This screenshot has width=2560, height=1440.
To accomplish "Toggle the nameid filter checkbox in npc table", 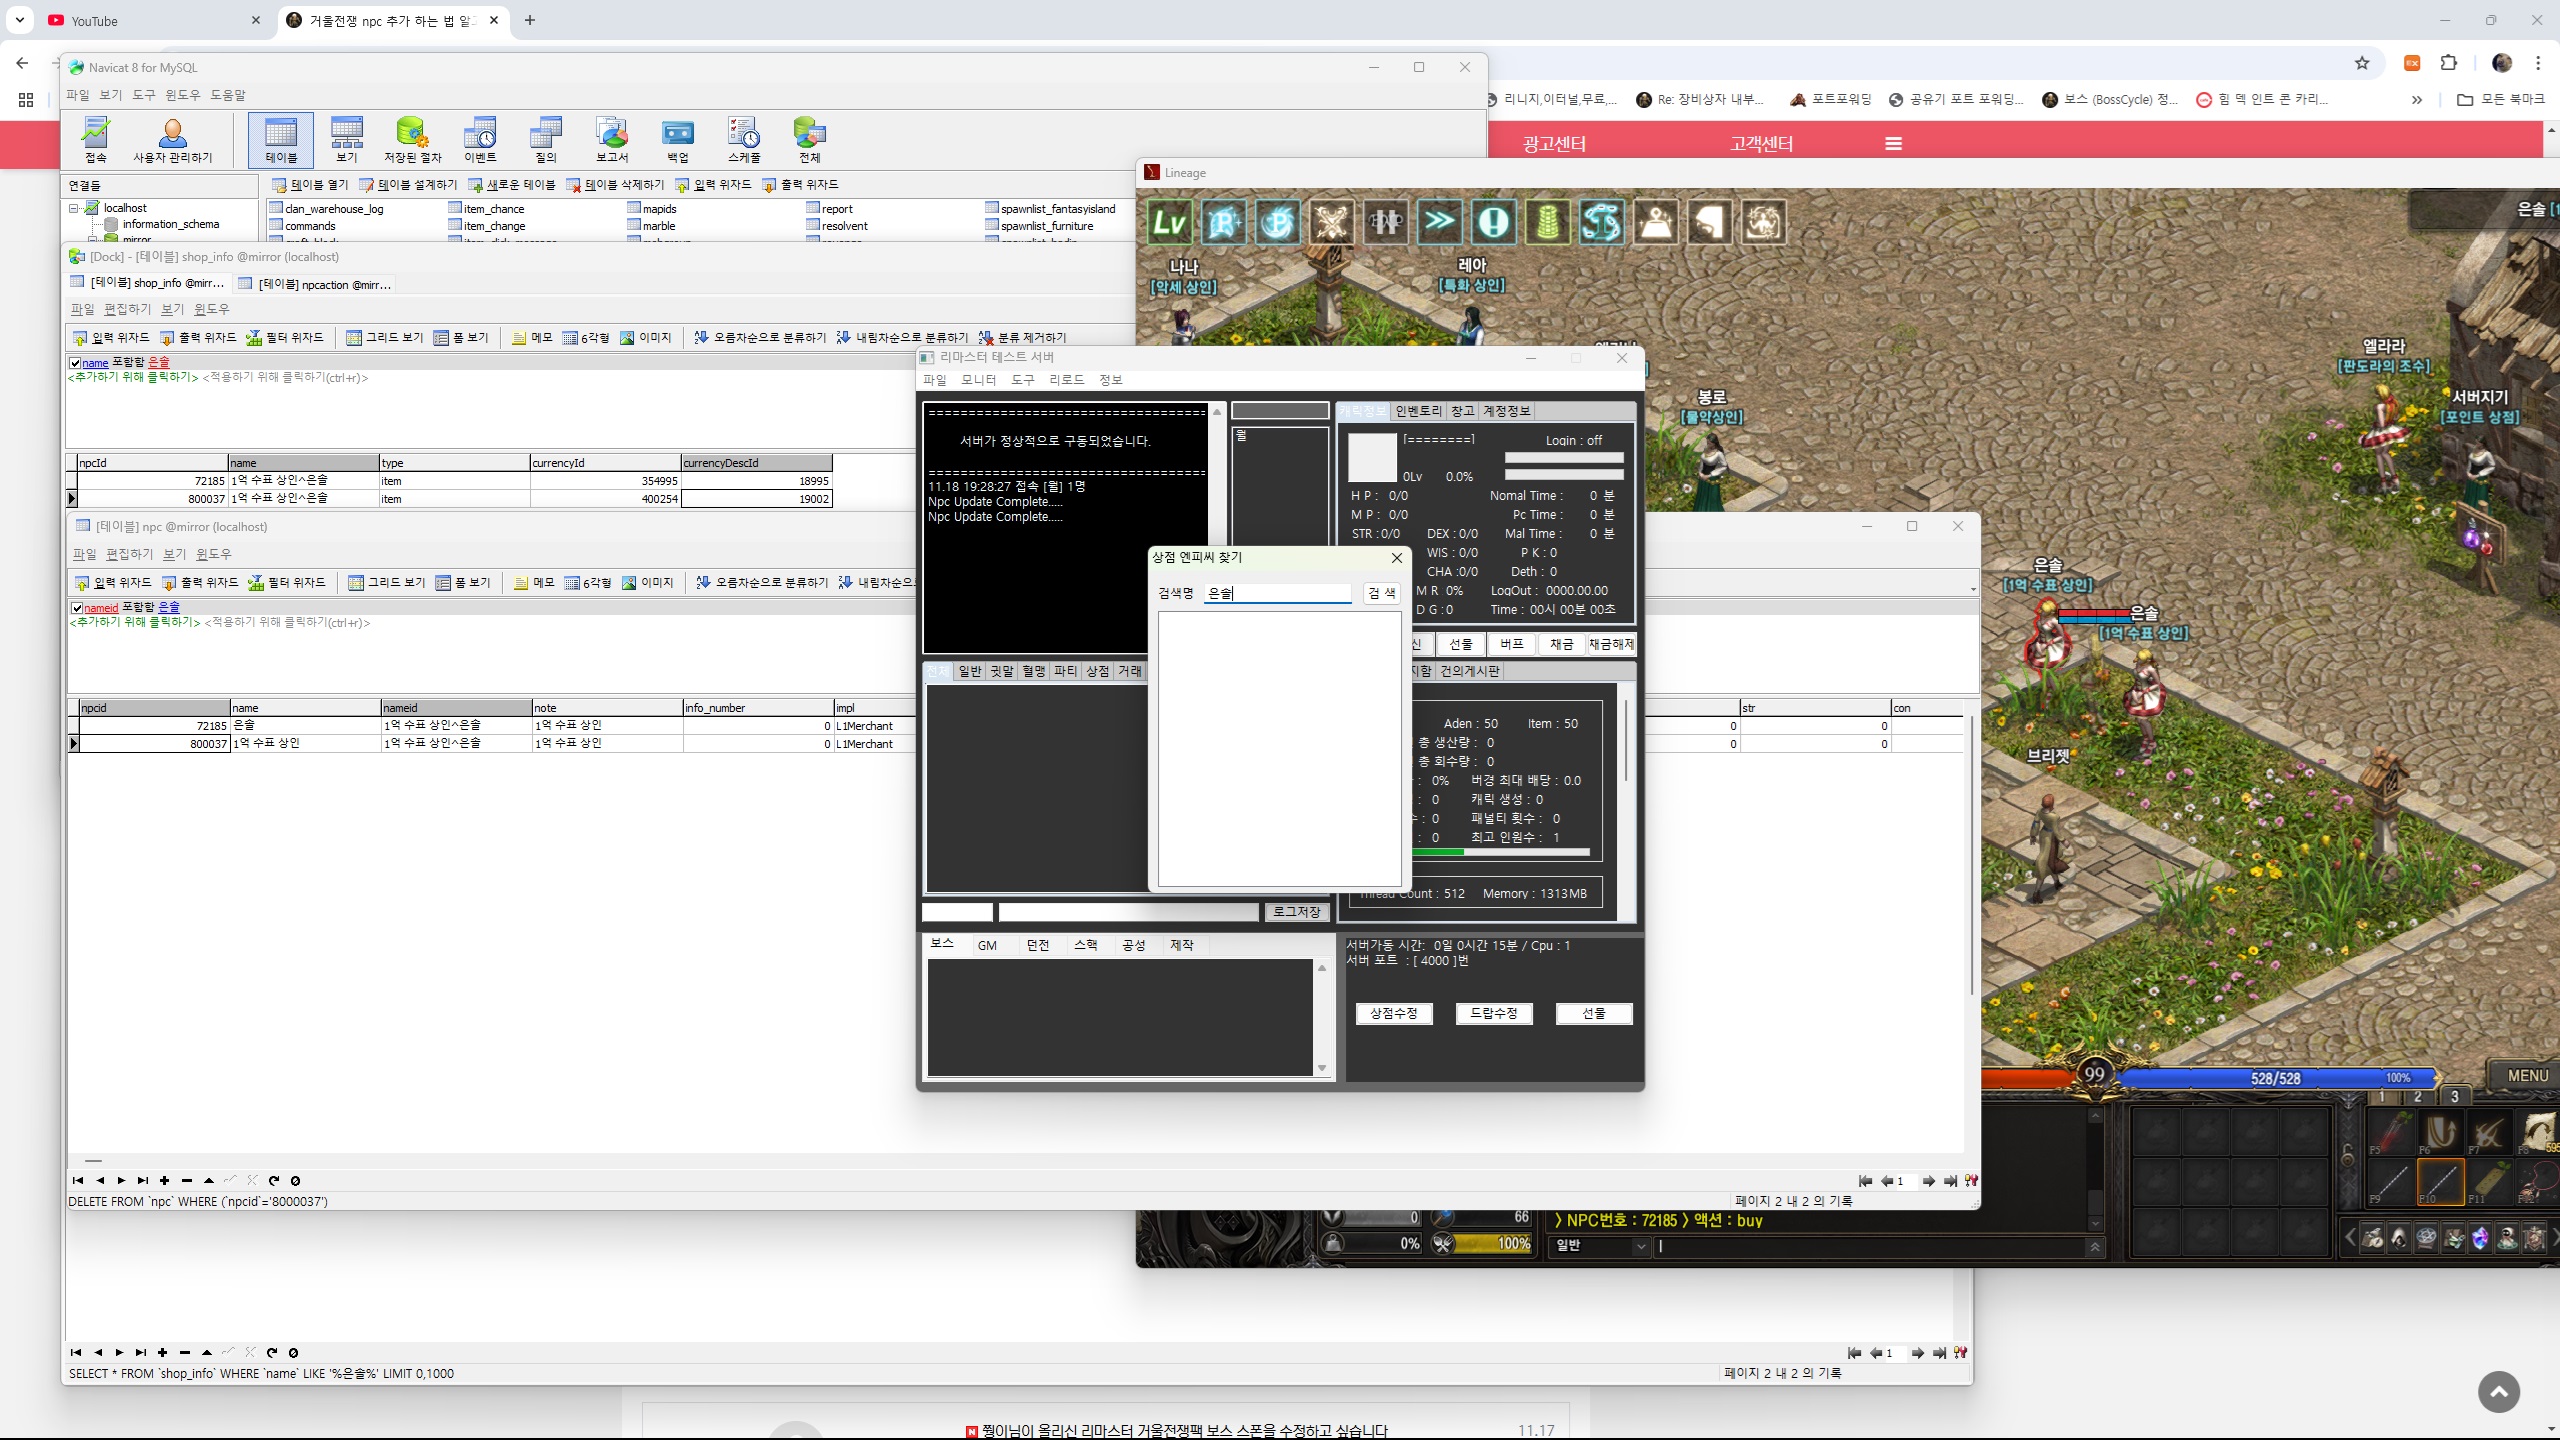I will point(77,608).
